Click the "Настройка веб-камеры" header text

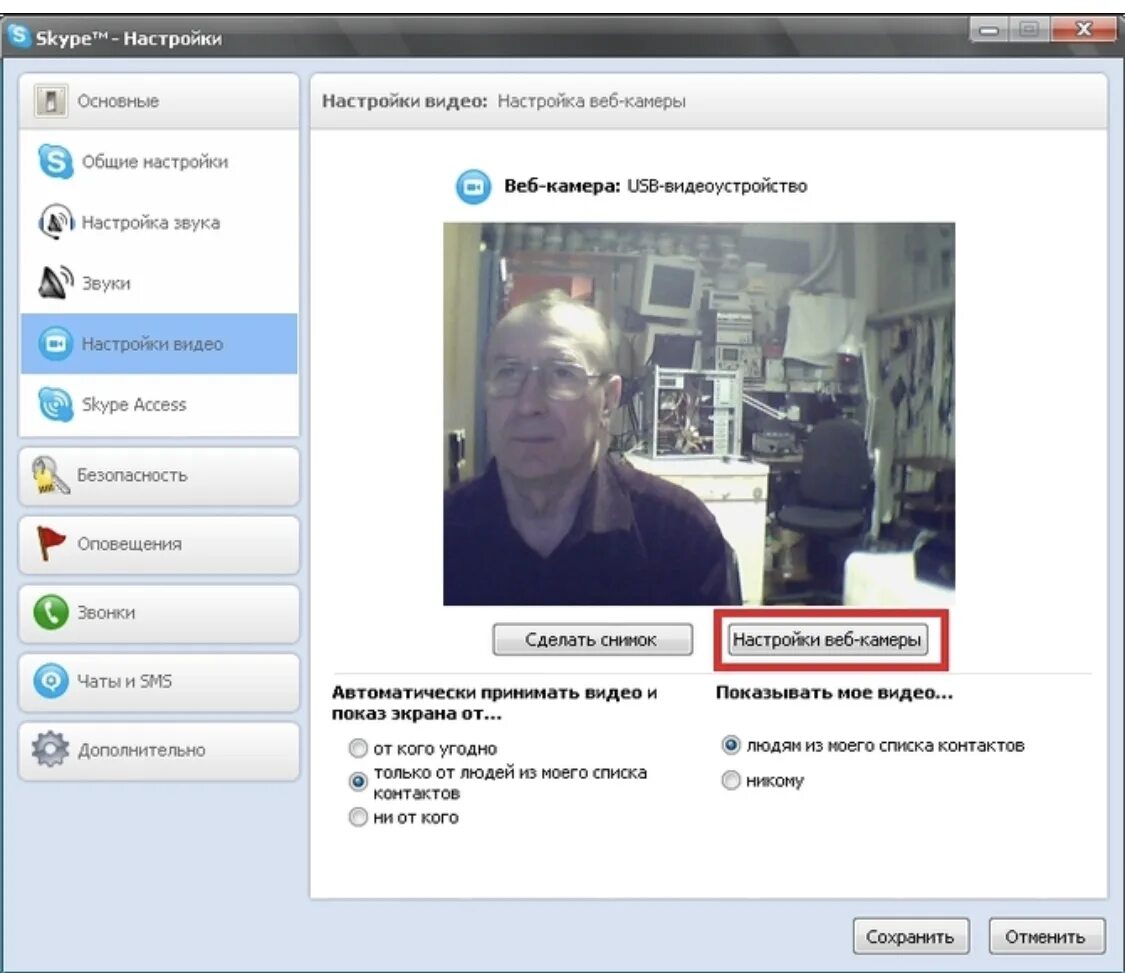tap(591, 101)
